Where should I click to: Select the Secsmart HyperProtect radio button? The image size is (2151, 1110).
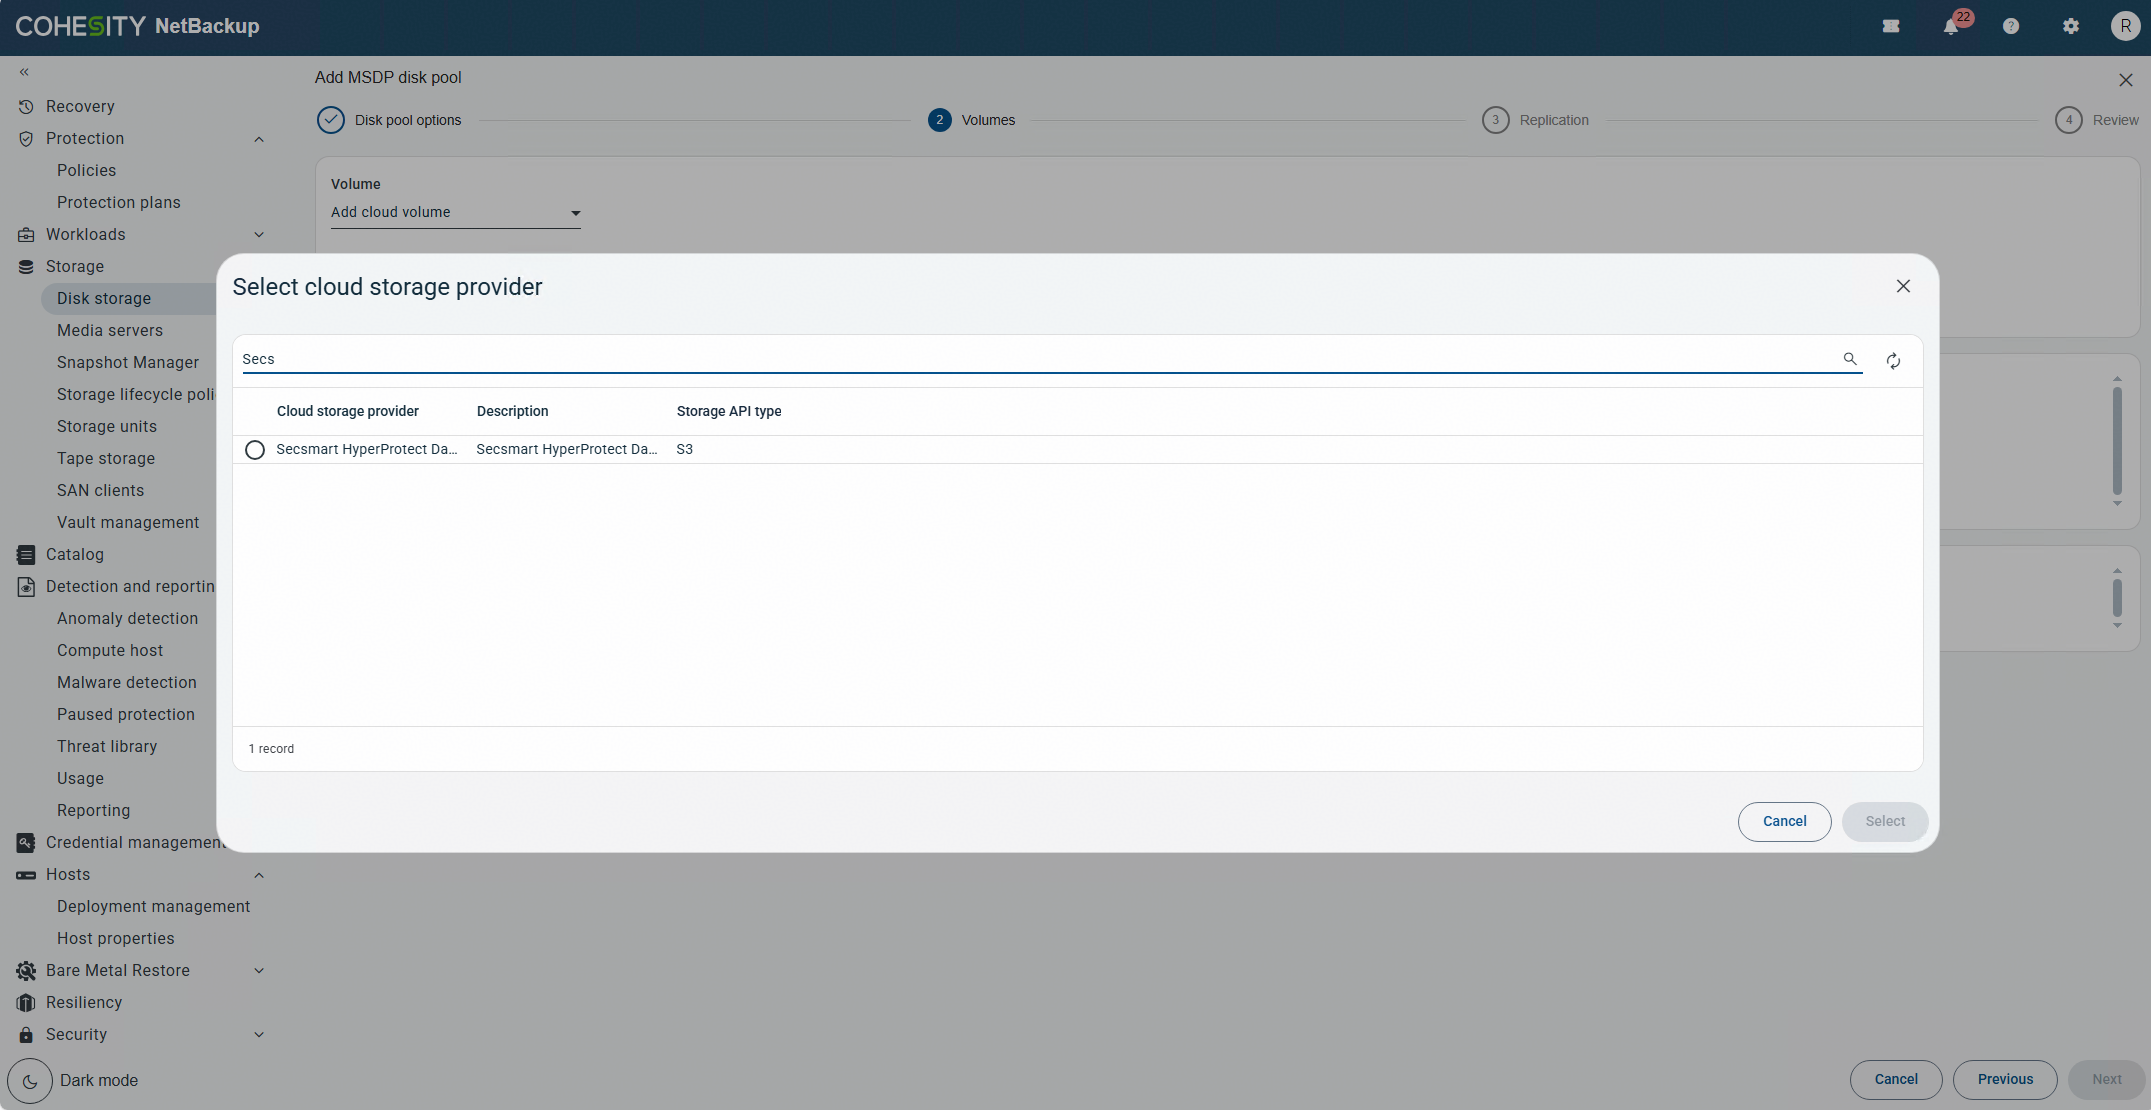pyautogui.click(x=255, y=450)
